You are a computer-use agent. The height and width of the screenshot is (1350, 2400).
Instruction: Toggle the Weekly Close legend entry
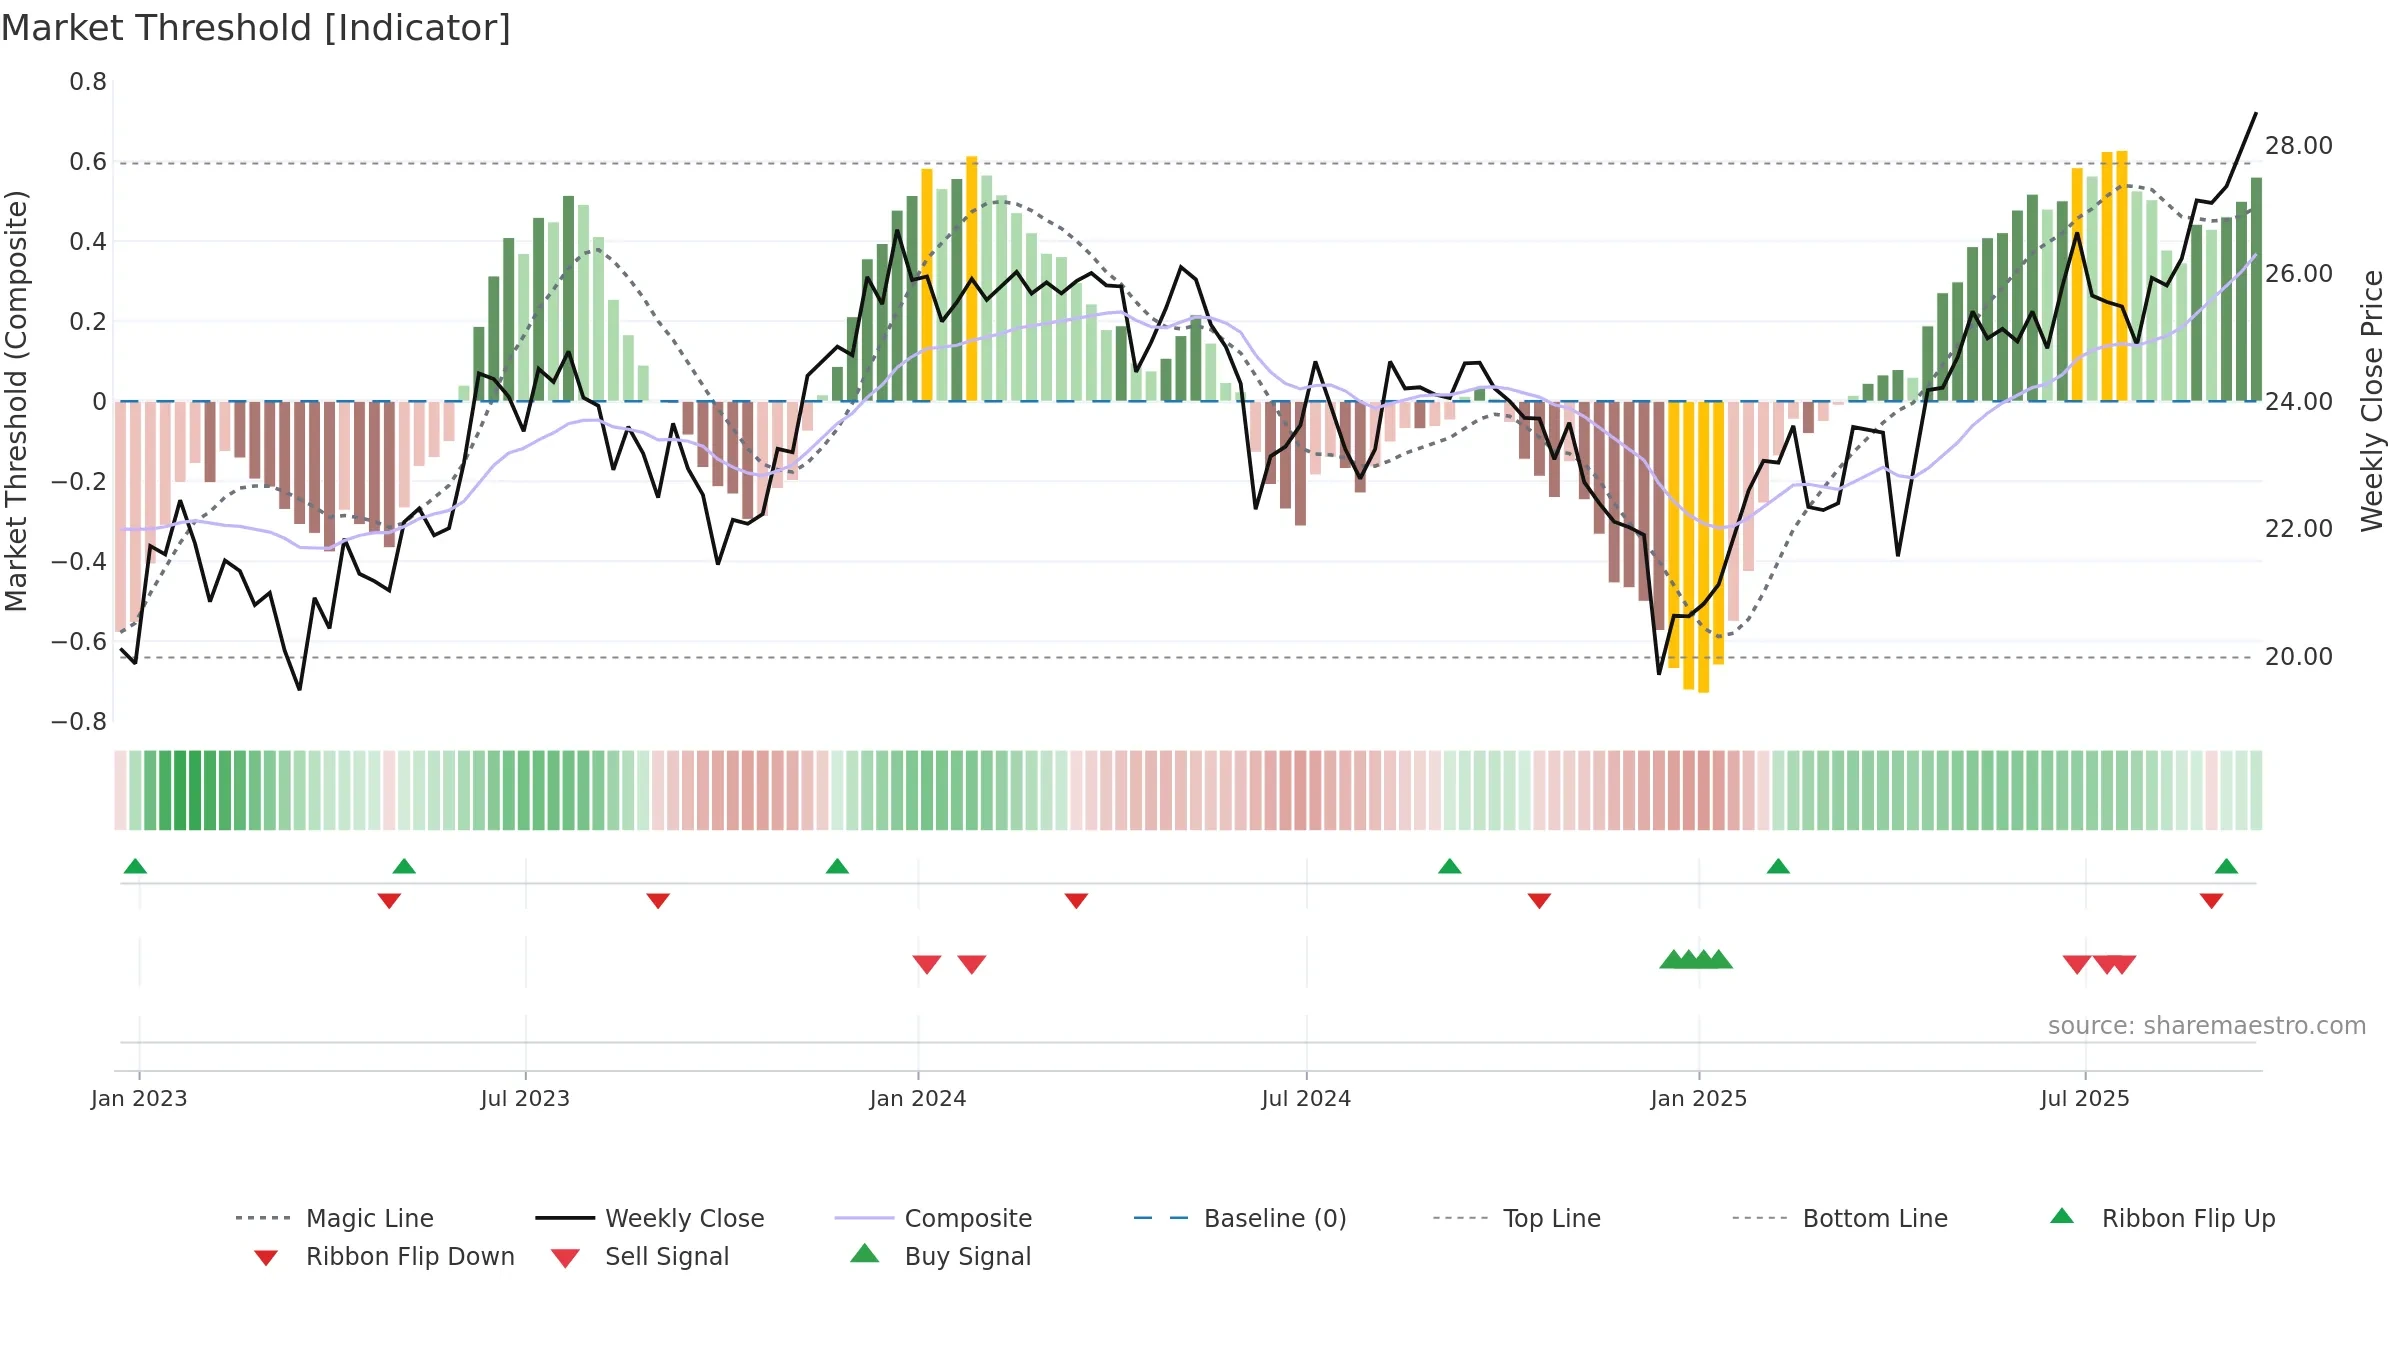(x=650, y=1218)
